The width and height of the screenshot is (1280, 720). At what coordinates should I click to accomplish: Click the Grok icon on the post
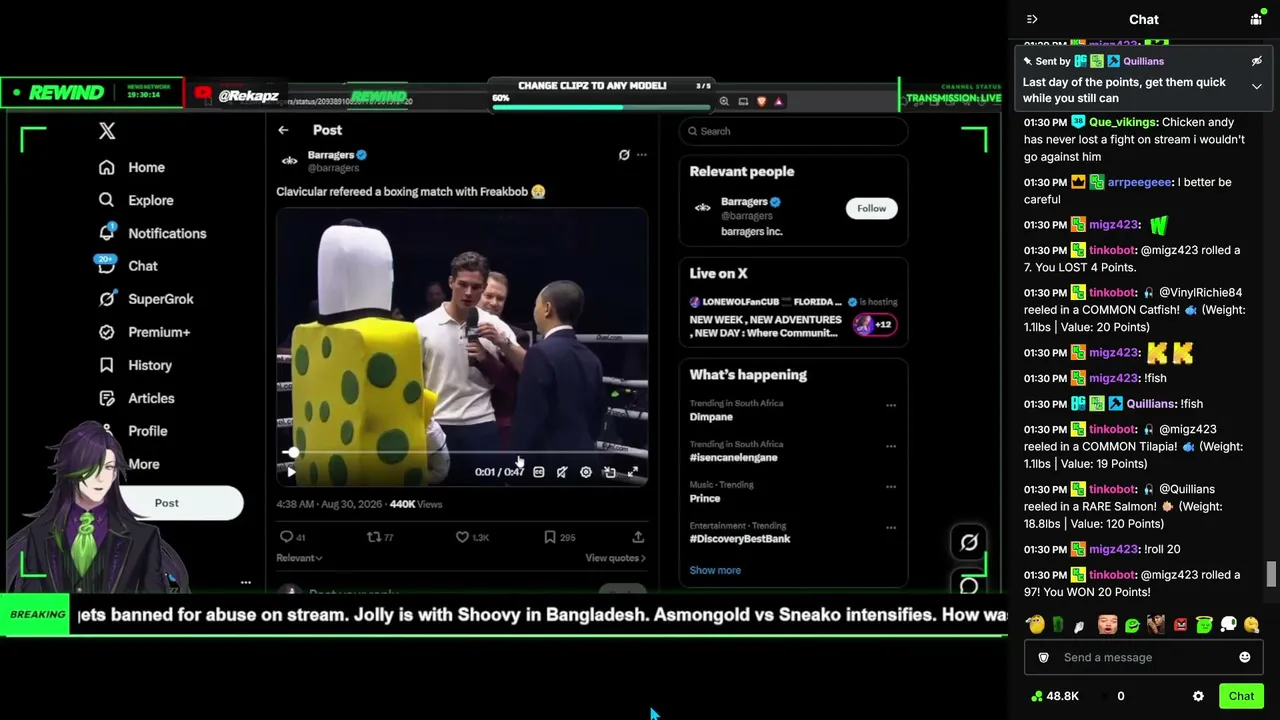click(624, 155)
